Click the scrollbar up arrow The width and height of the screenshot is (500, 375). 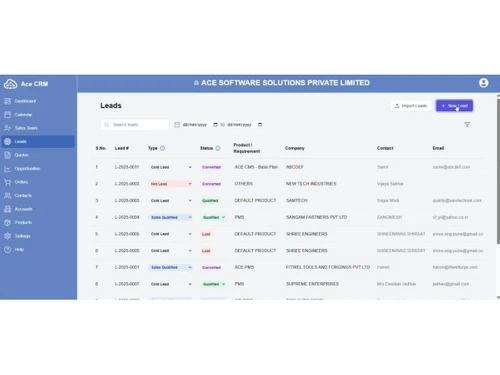[x=498, y=96]
